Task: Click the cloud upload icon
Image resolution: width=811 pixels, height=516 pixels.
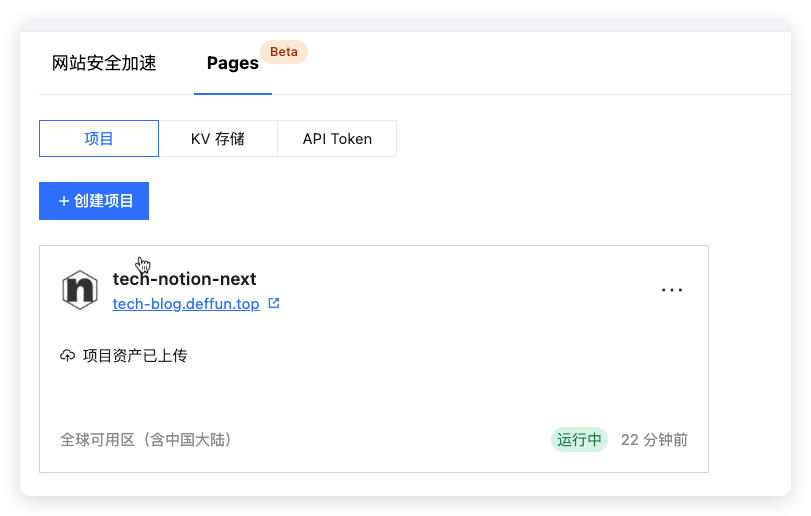Action: [68, 356]
